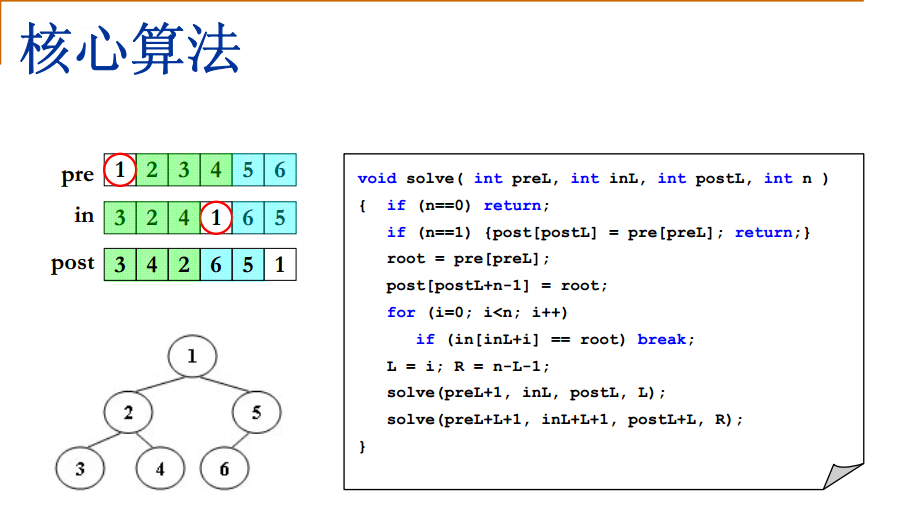The height and width of the screenshot is (532, 909).
Task: Click the closing brace of the solve function
Action: (362, 446)
